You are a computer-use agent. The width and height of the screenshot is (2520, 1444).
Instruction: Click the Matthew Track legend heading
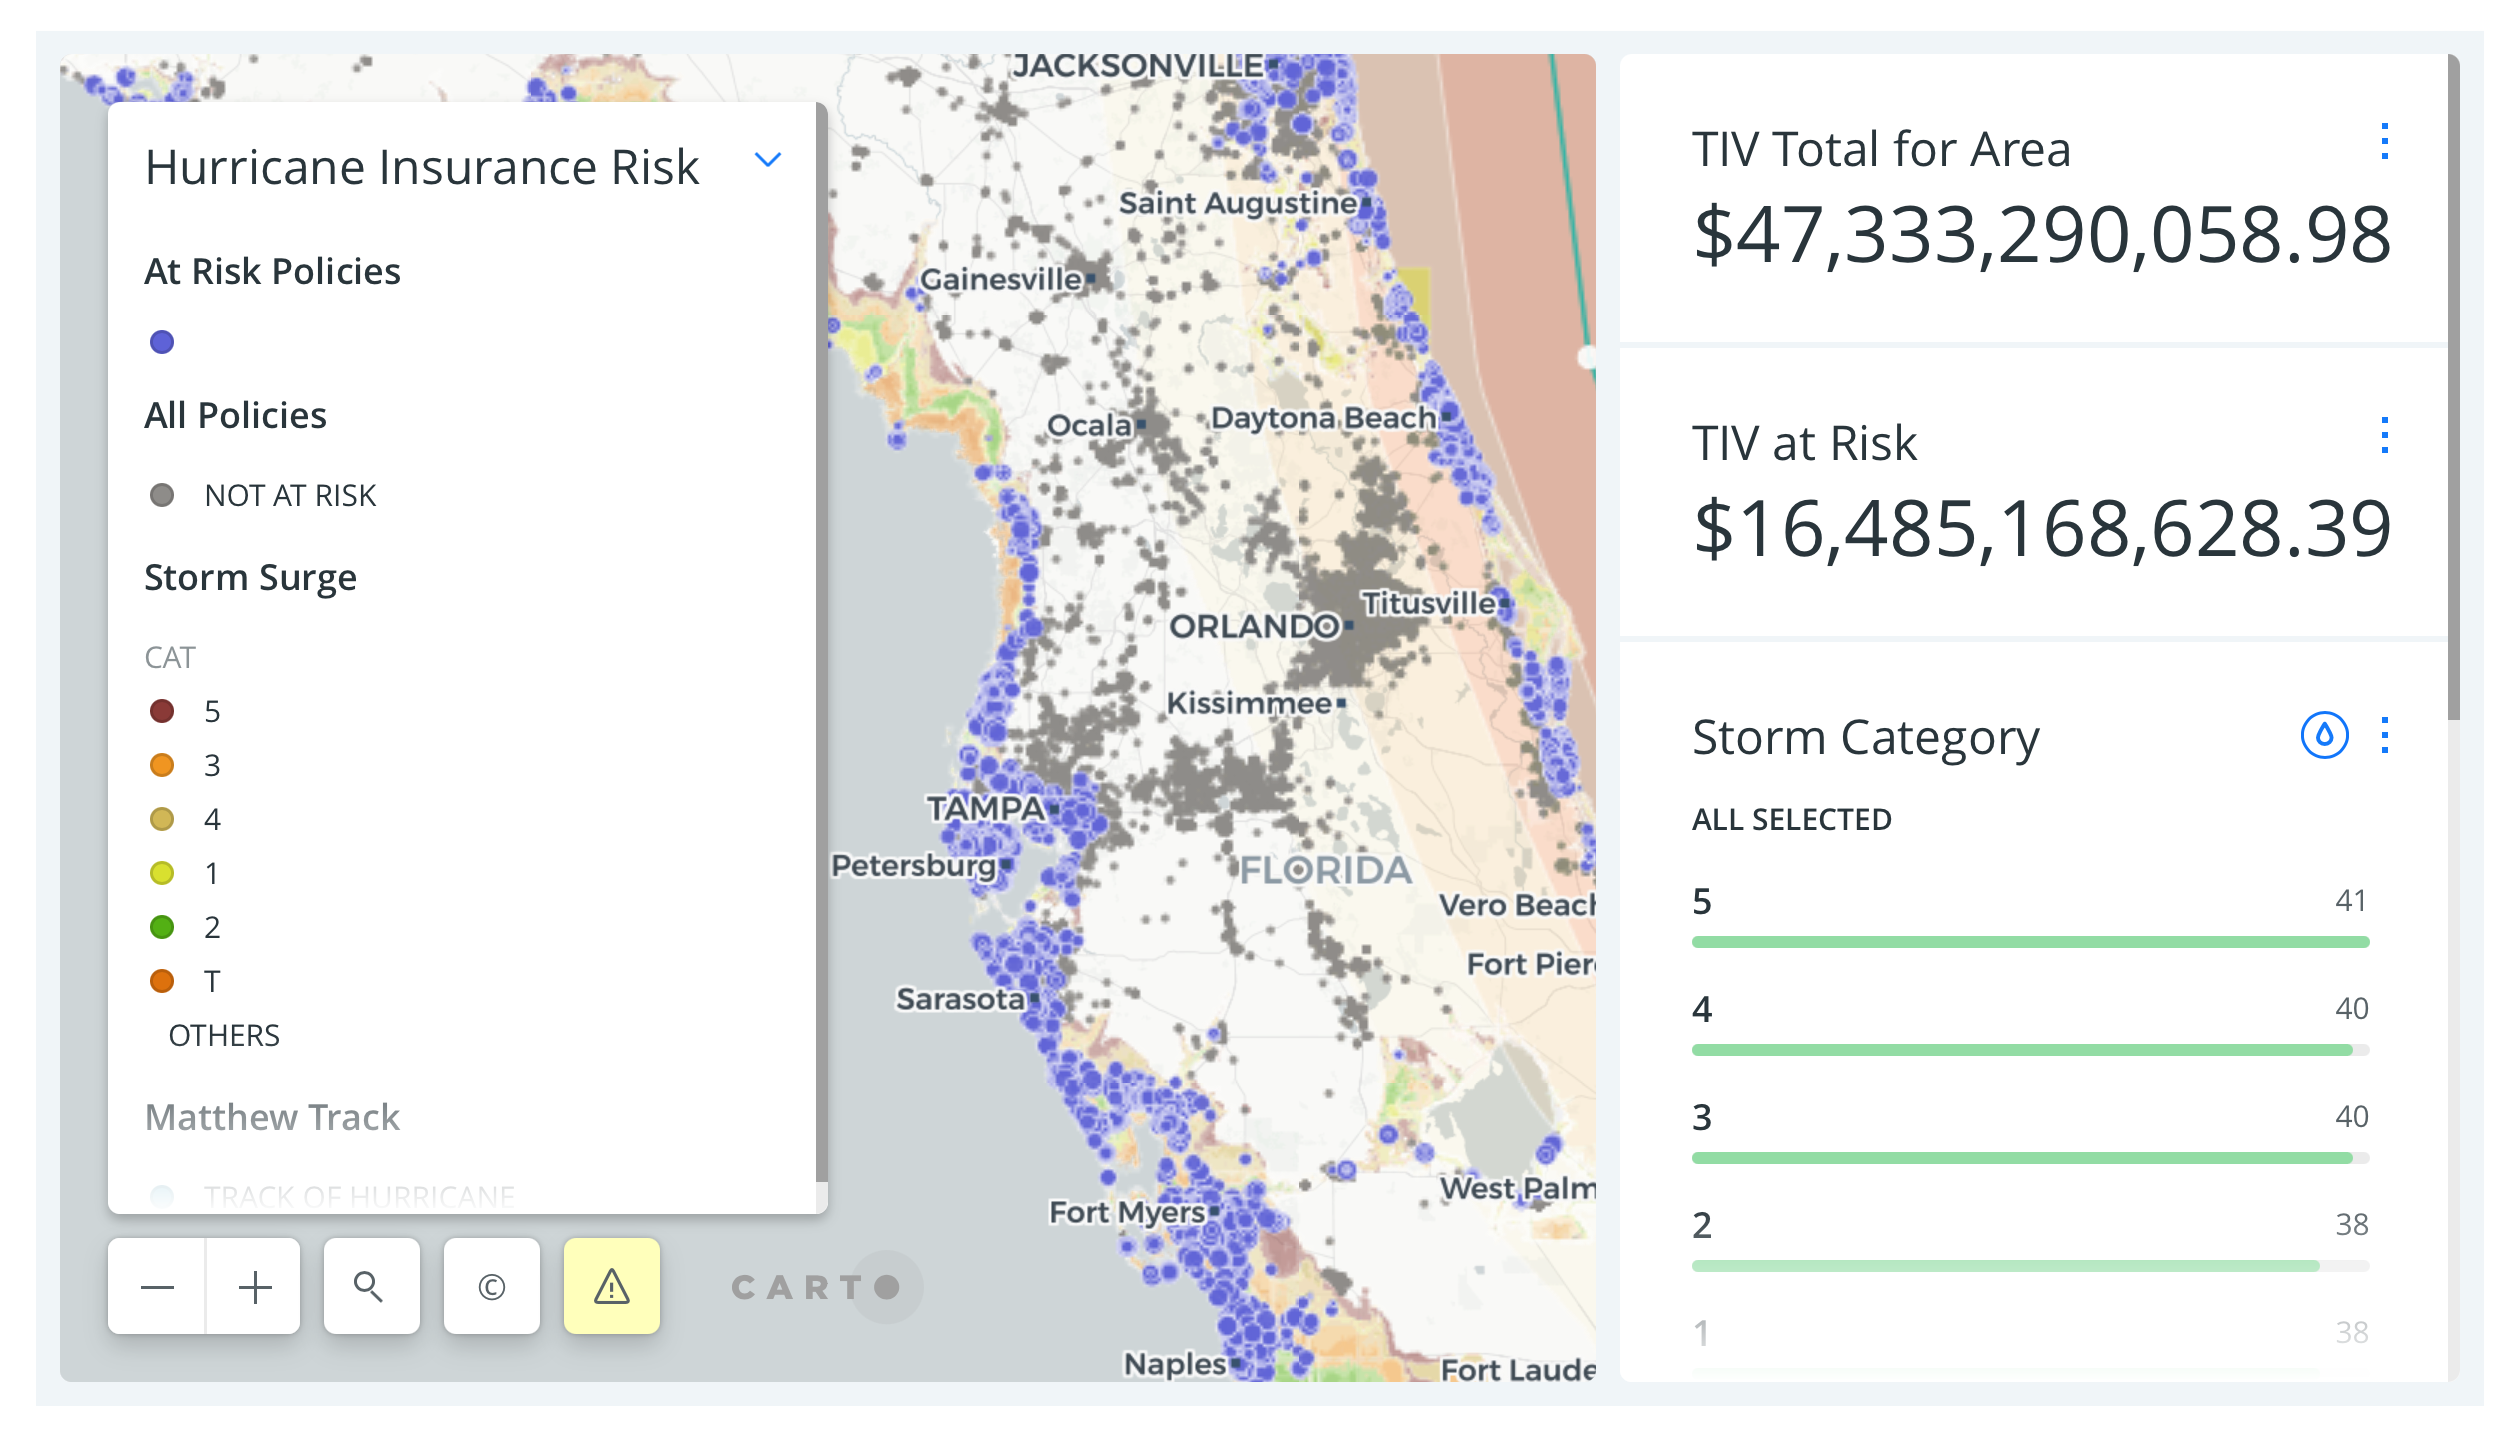pyautogui.click(x=272, y=1117)
